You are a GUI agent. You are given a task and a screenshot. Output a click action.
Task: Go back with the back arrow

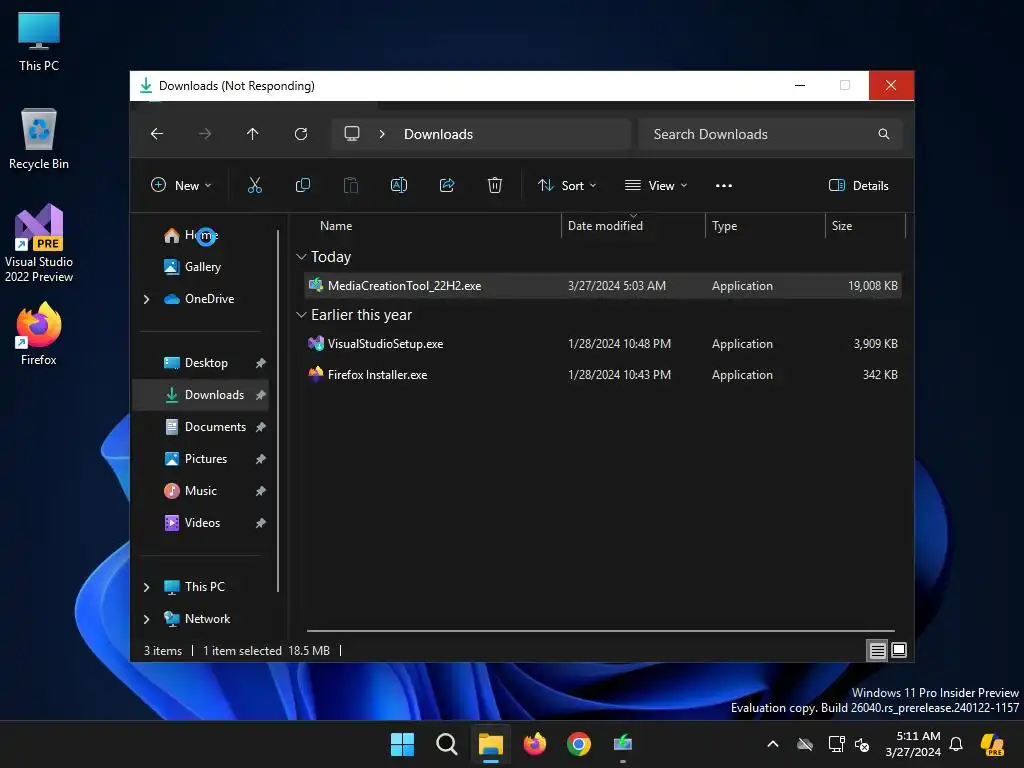point(157,134)
